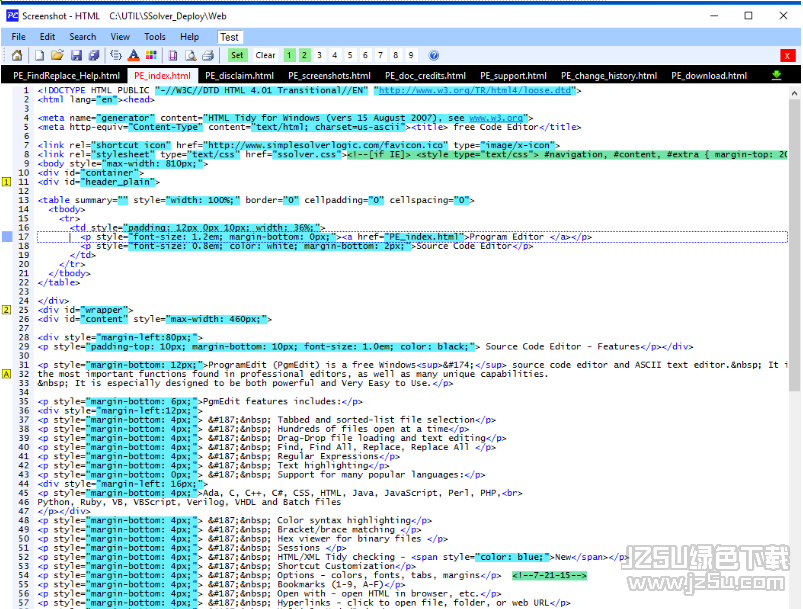Viewport: 803px width, 609px height.
Task: Open the File menu
Action: click(x=18, y=37)
